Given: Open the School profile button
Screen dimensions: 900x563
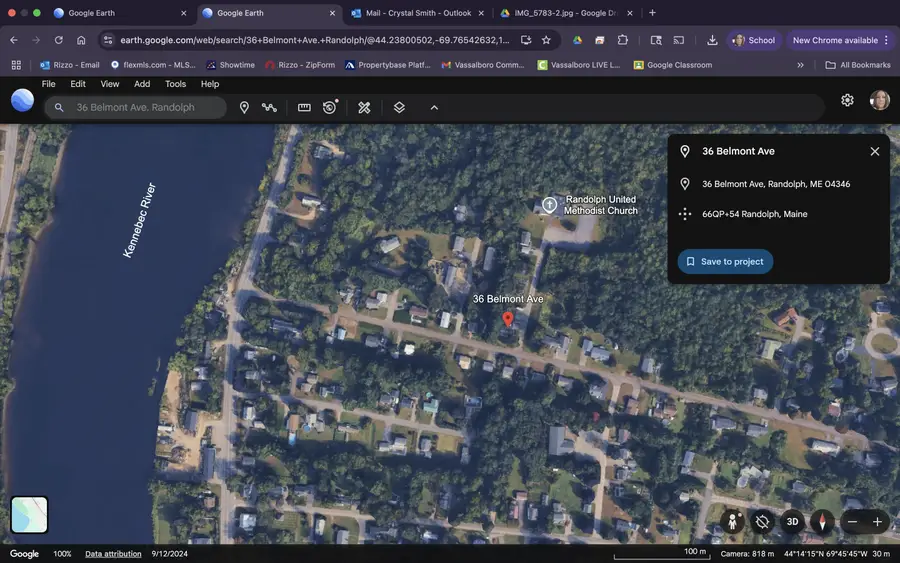Looking at the screenshot, I should pos(754,40).
